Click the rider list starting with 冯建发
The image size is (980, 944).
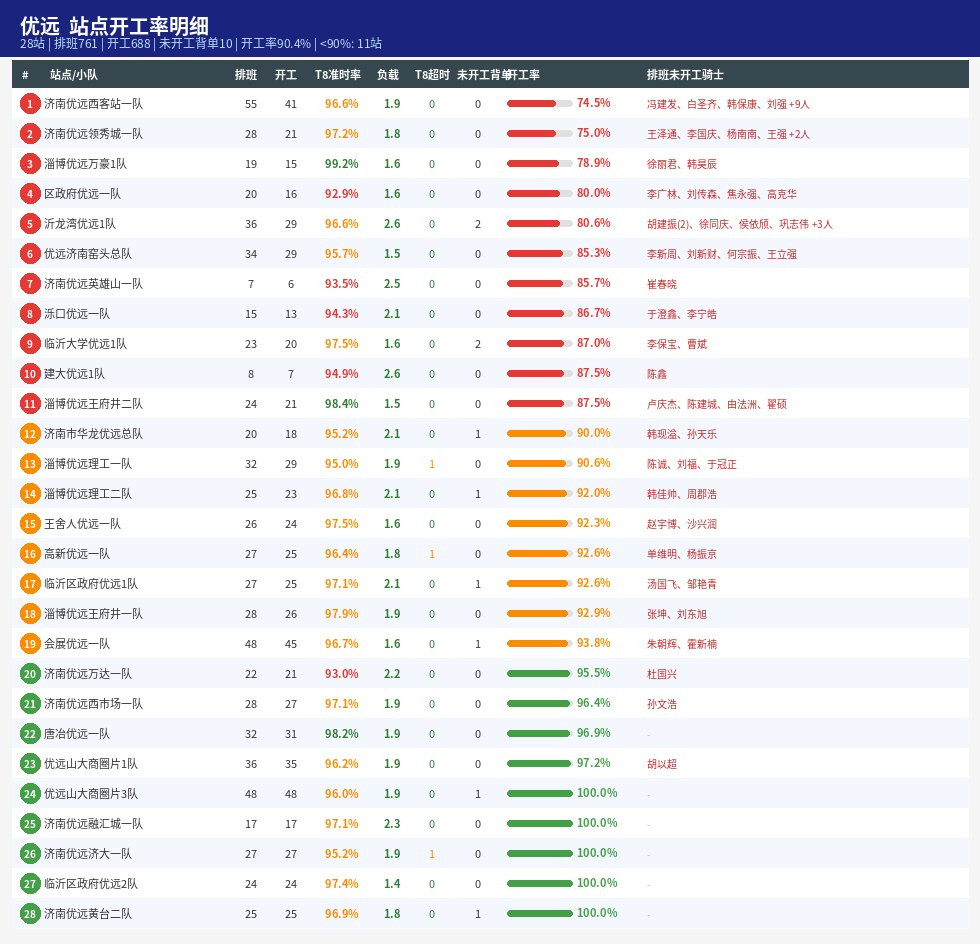[728, 104]
